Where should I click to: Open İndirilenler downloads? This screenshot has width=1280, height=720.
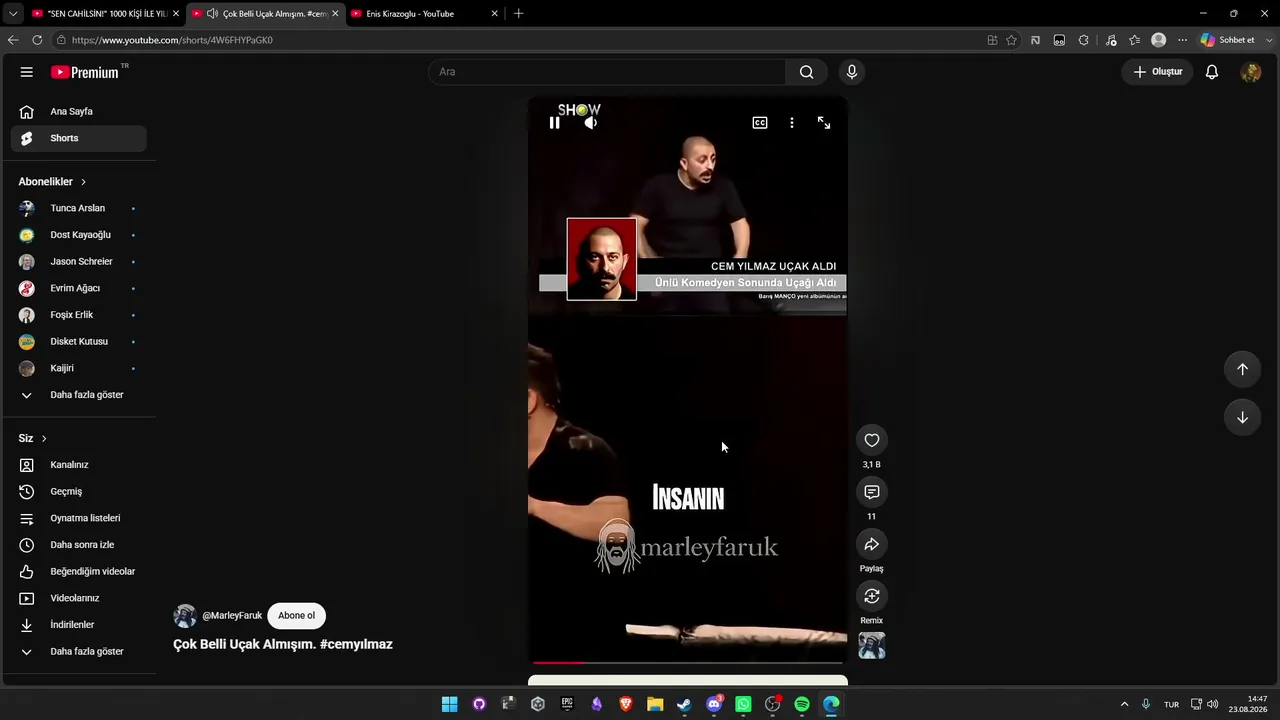[x=79, y=625]
